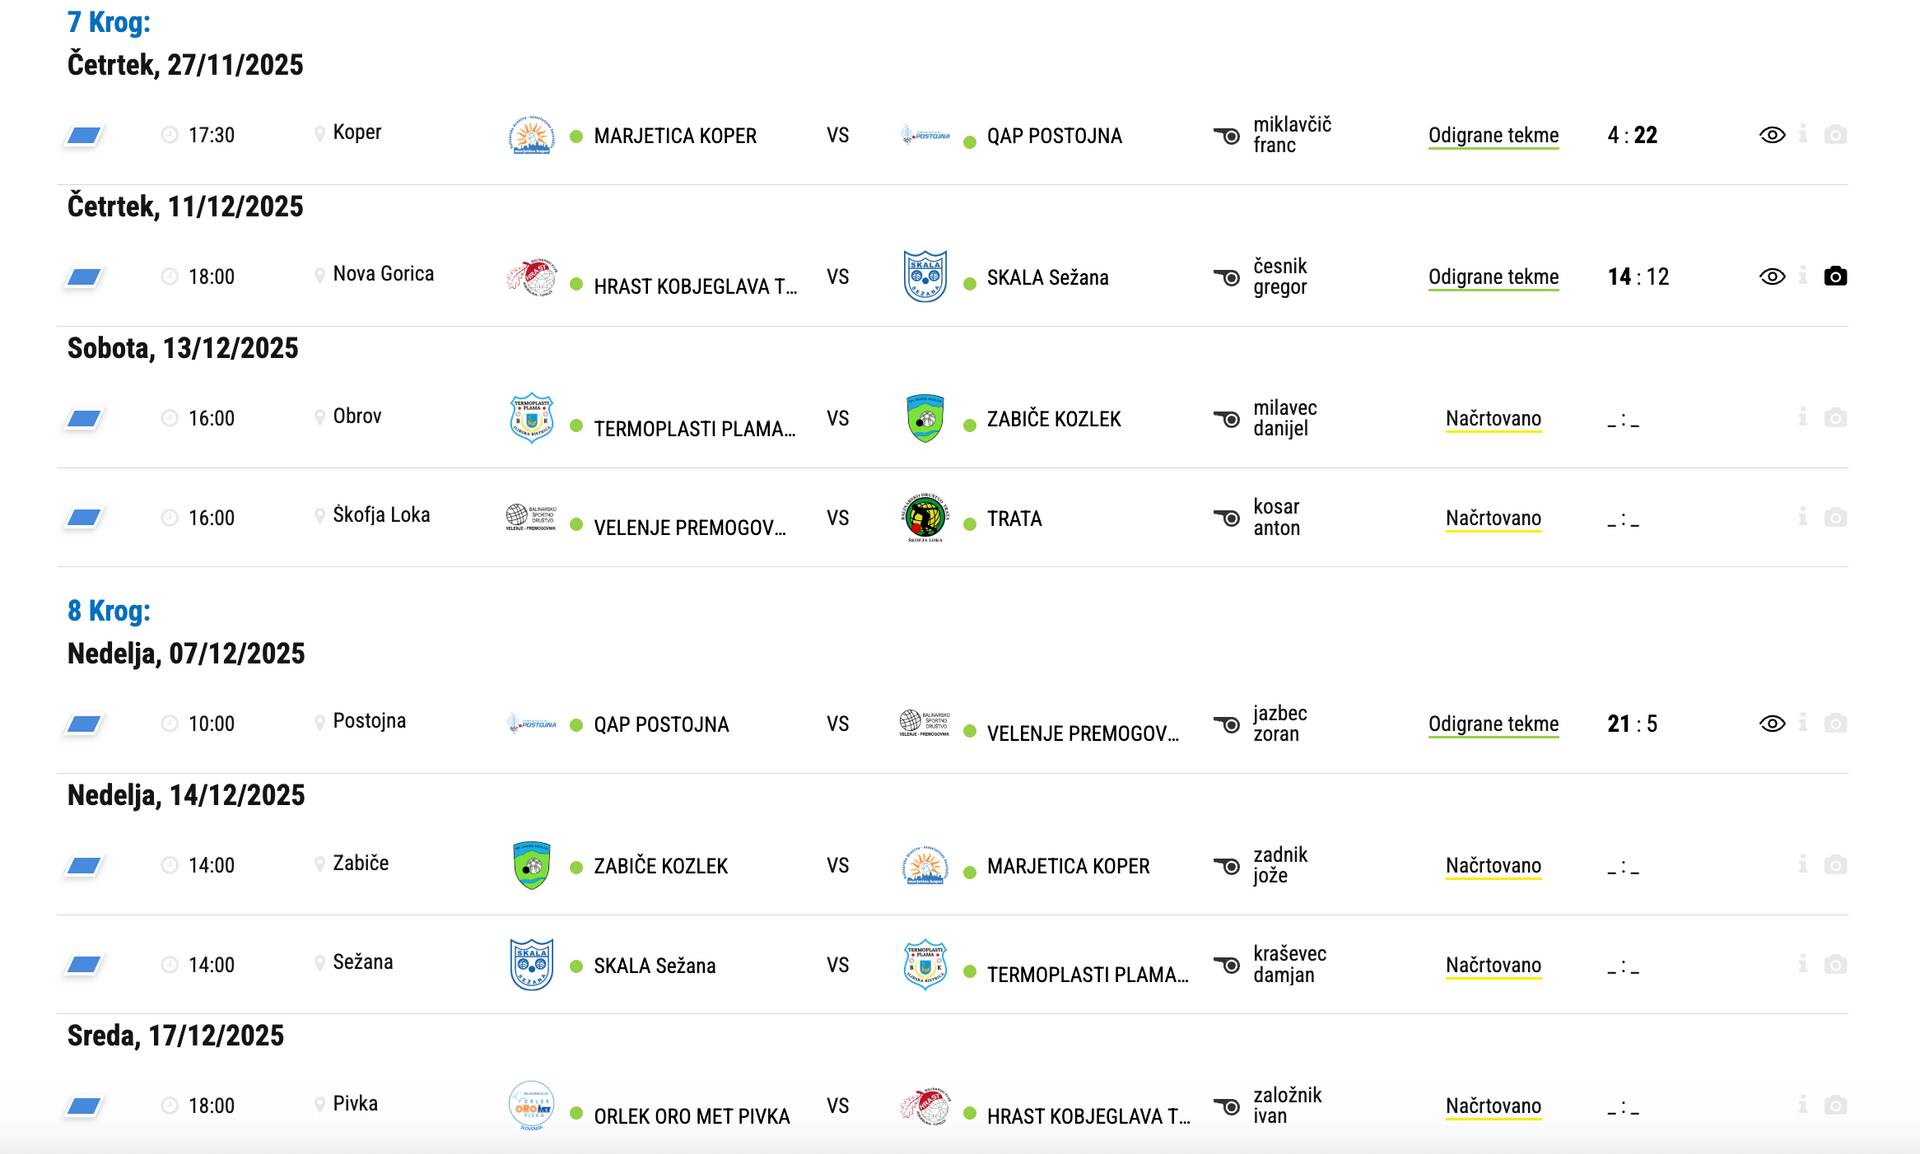Click the eye icon for Marjetica Koper match
The image size is (1920, 1154).
click(1772, 135)
